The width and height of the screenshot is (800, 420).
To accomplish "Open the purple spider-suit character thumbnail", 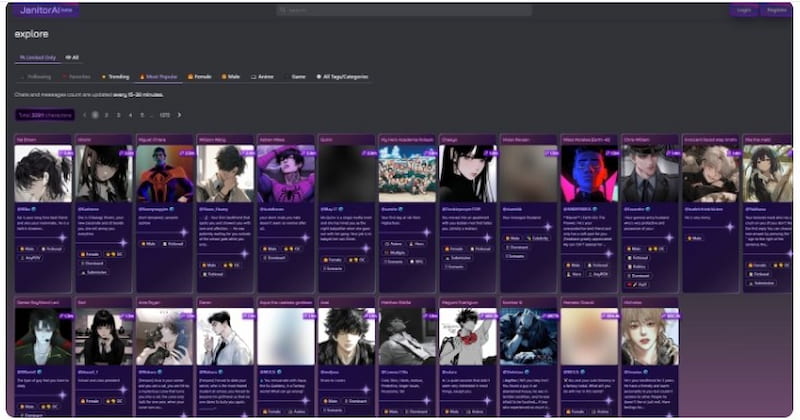I will point(286,174).
